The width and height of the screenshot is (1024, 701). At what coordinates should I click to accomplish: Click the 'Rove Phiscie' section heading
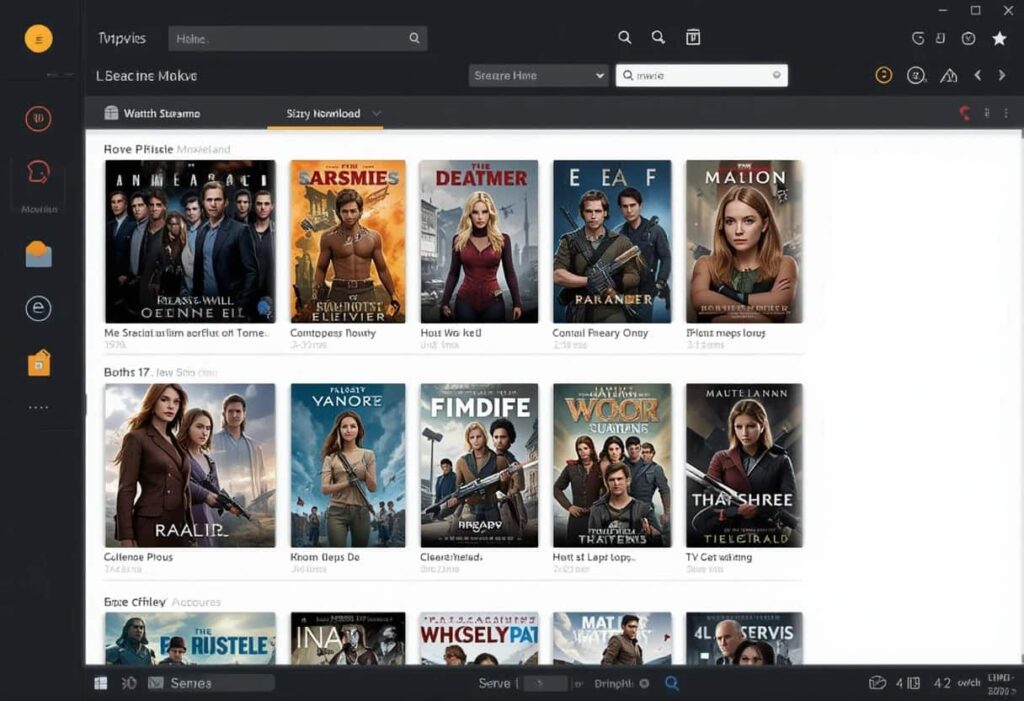[x=138, y=149]
